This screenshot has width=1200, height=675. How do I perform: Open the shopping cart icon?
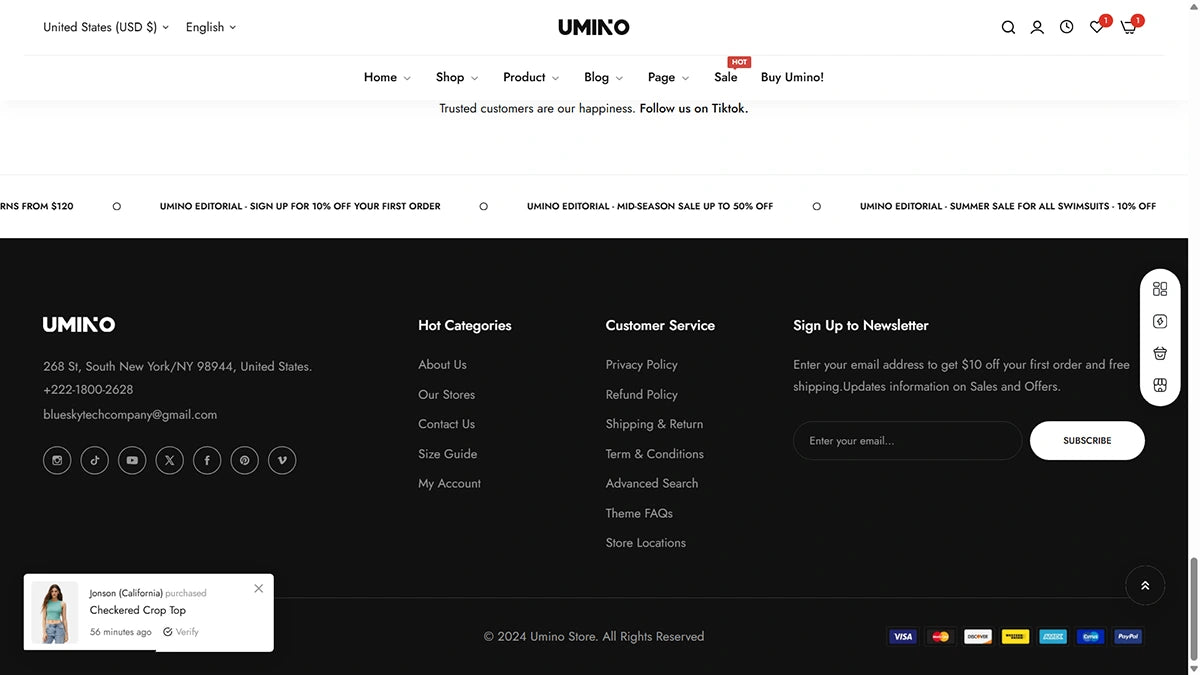click(1127, 28)
